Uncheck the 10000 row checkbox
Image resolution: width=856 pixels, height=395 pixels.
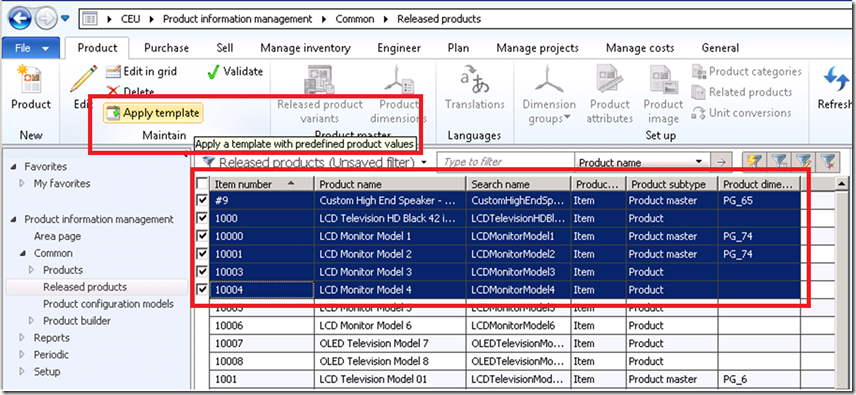click(x=202, y=236)
